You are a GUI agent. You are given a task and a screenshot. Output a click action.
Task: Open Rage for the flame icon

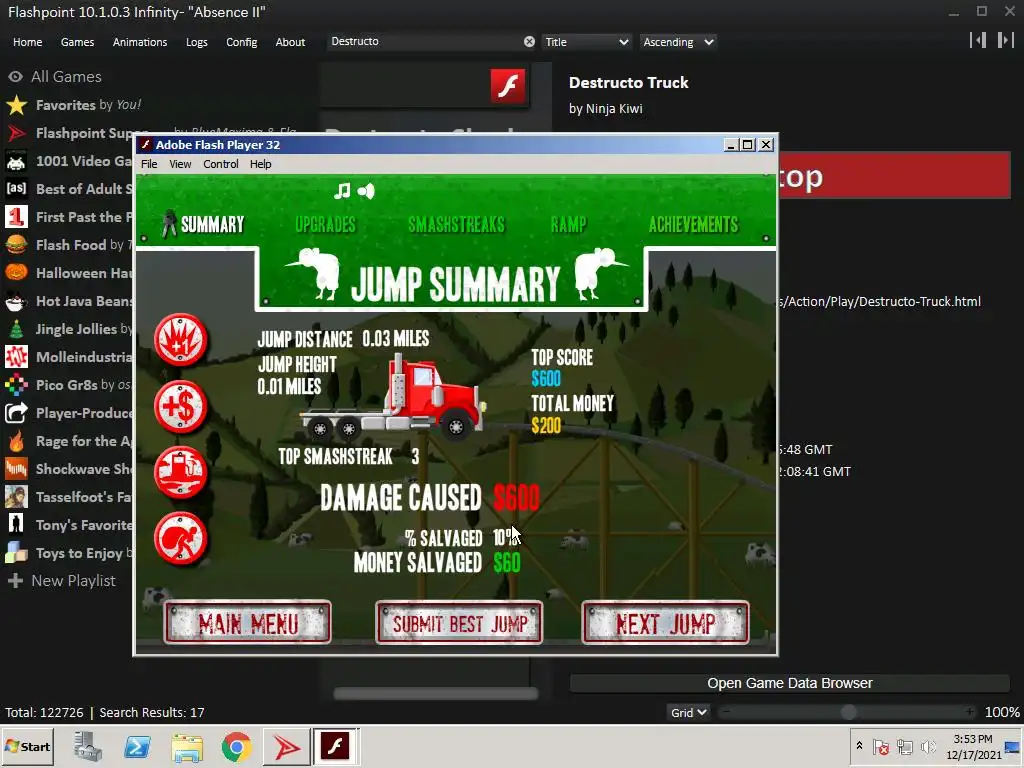(x=16, y=441)
